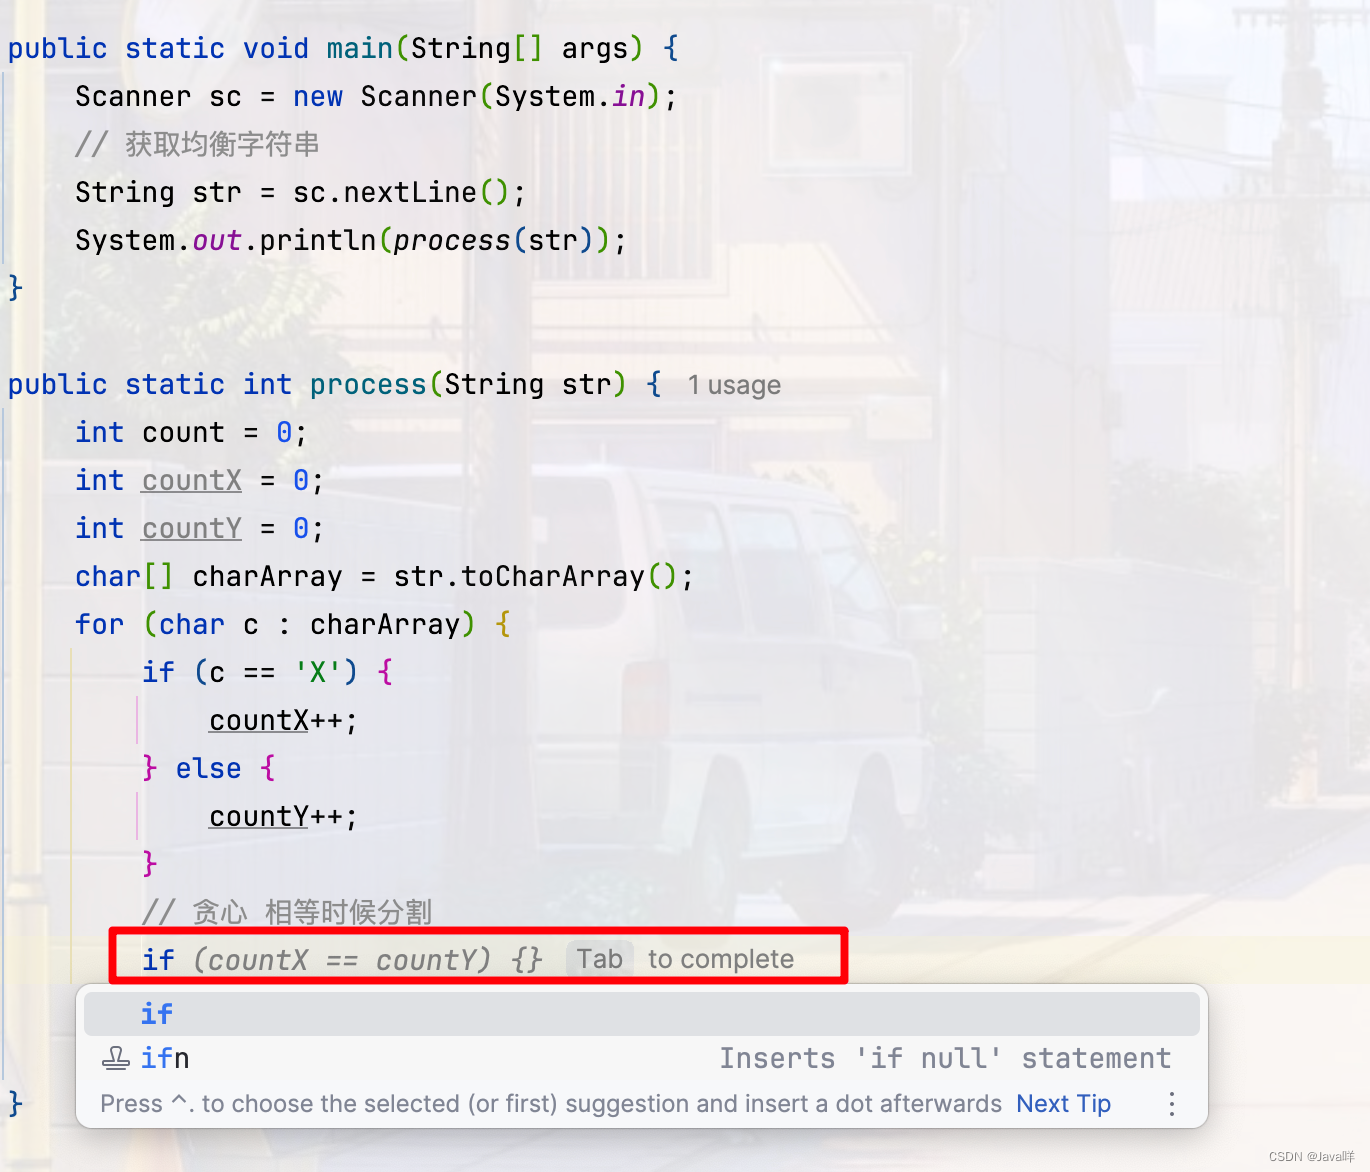This screenshot has height=1172, width=1370.
Task: Click the 'countX++' statement
Action: [x=283, y=720]
